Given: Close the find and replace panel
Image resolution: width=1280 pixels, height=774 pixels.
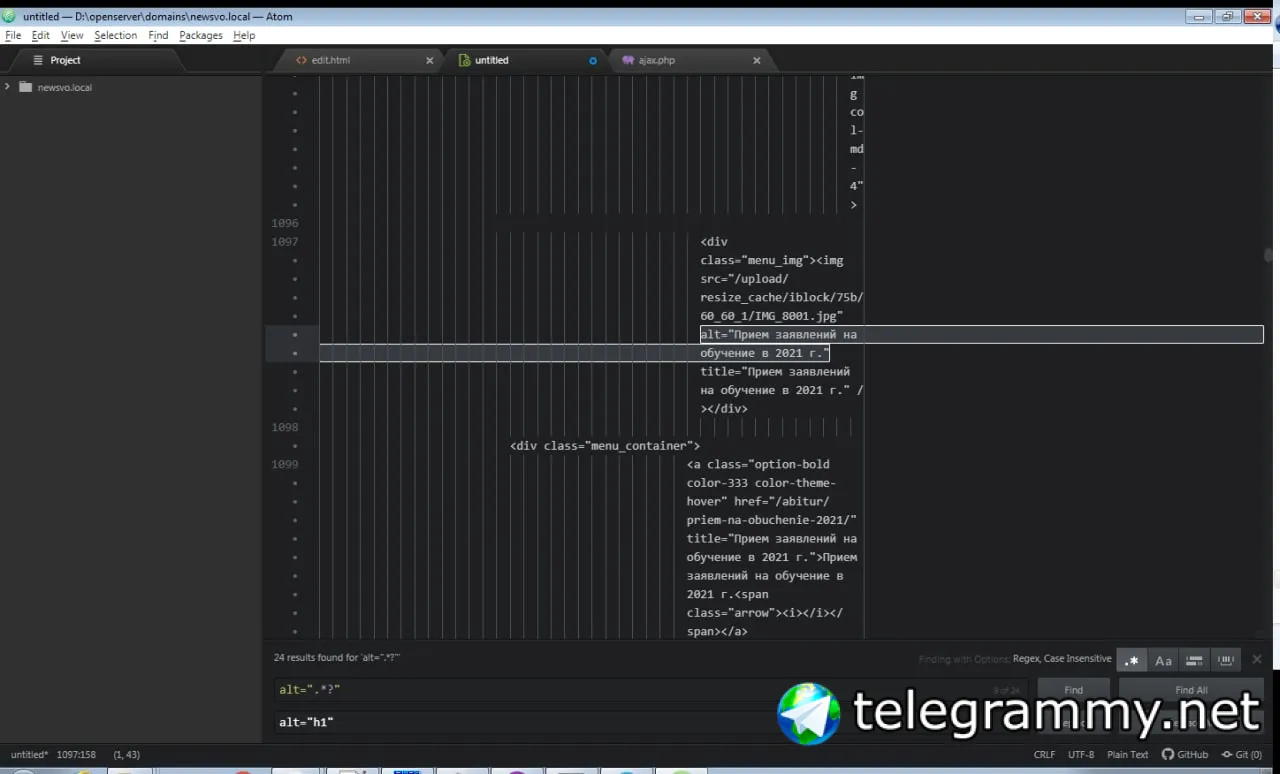Looking at the screenshot, I should 1257,659.
